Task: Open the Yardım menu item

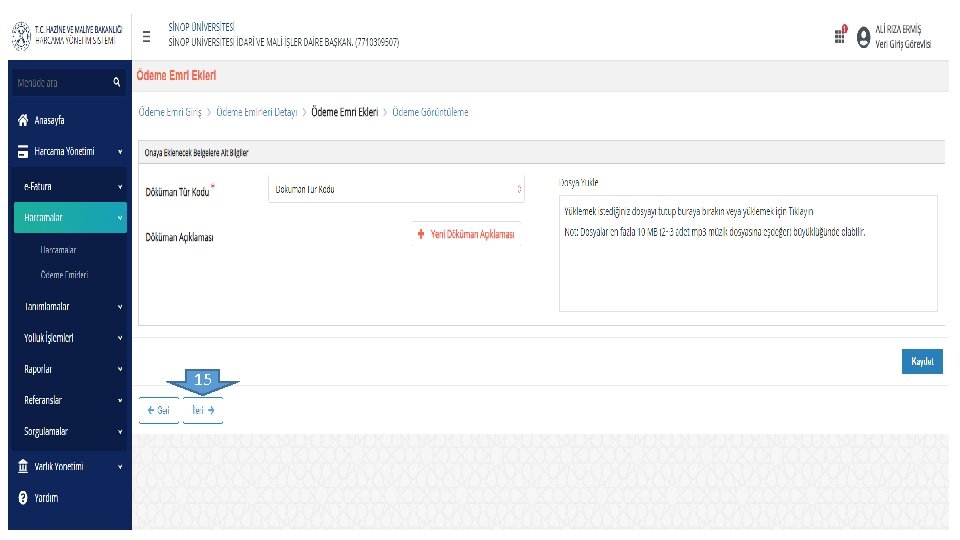Action: click(46, 498)
